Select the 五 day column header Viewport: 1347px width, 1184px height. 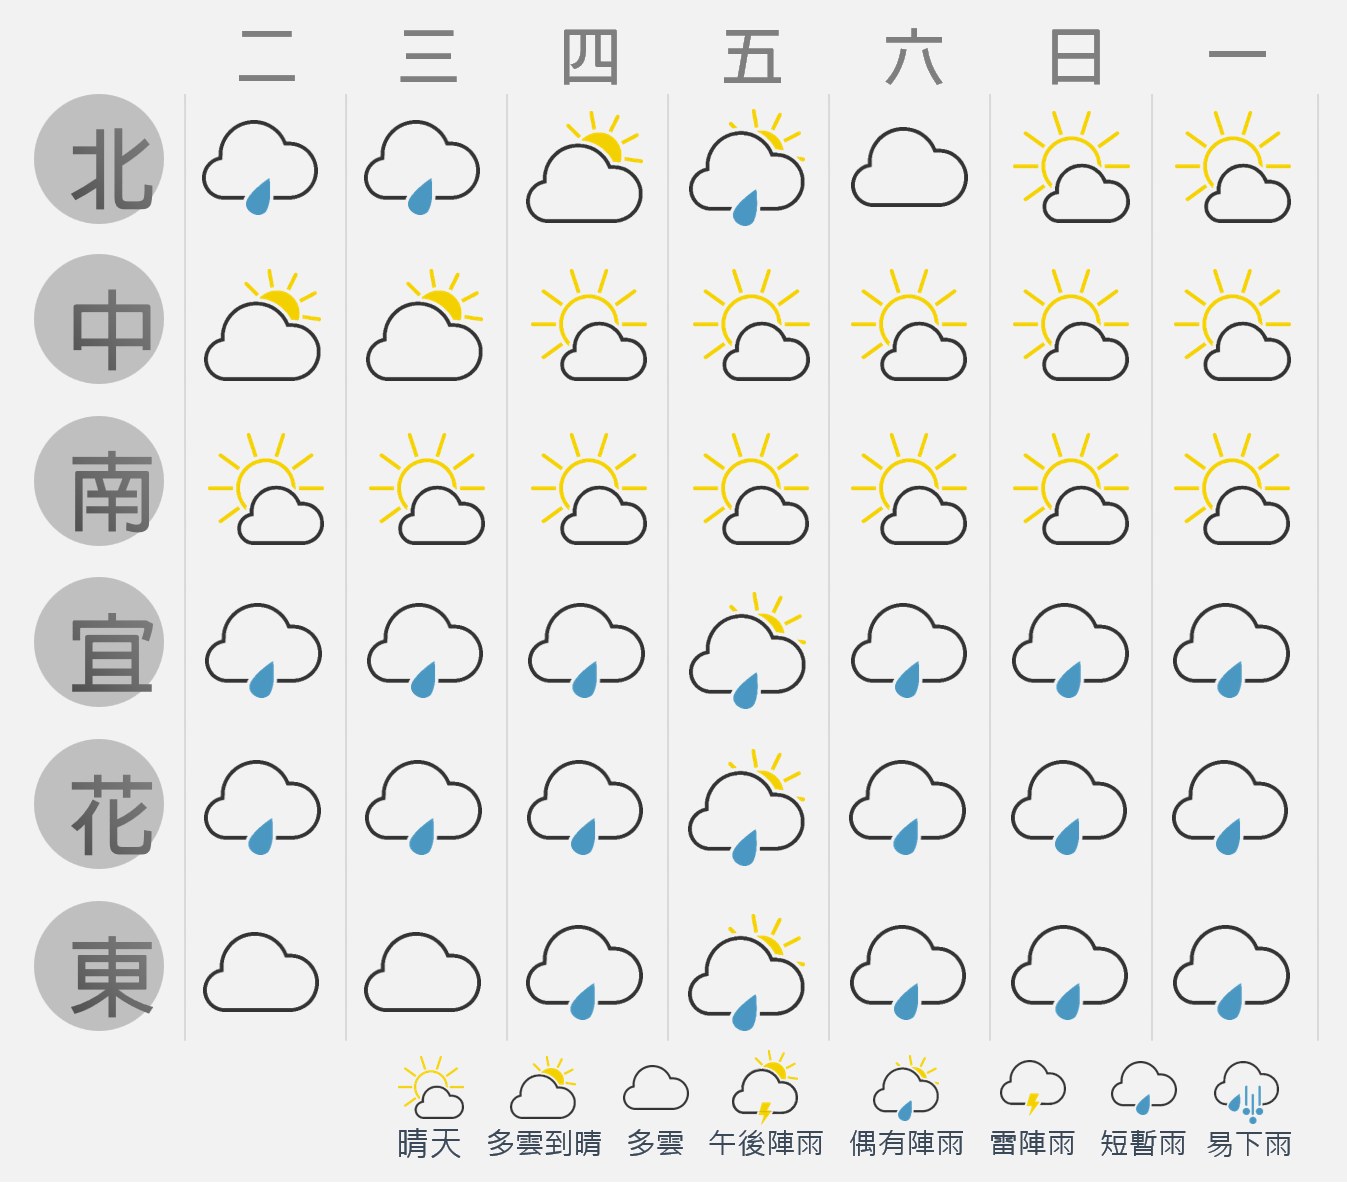[752, 57]
